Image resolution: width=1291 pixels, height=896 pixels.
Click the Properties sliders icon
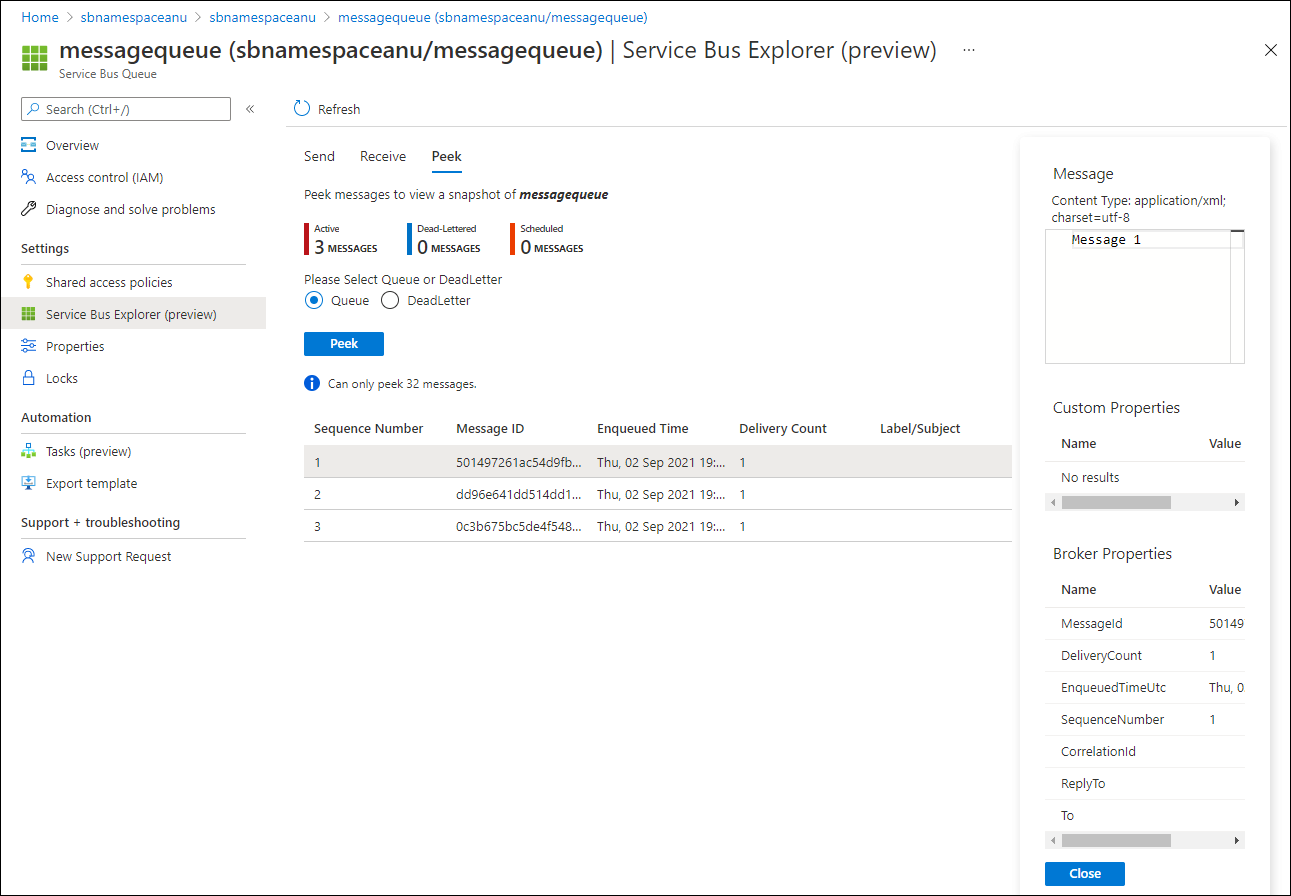pos(29,346)
